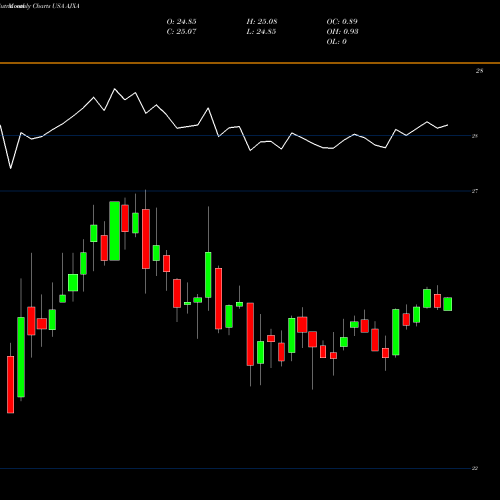The height and width of the screenshot is (500, 500).
Task: Click the 27 price axis label
Action: click(475, 191)
